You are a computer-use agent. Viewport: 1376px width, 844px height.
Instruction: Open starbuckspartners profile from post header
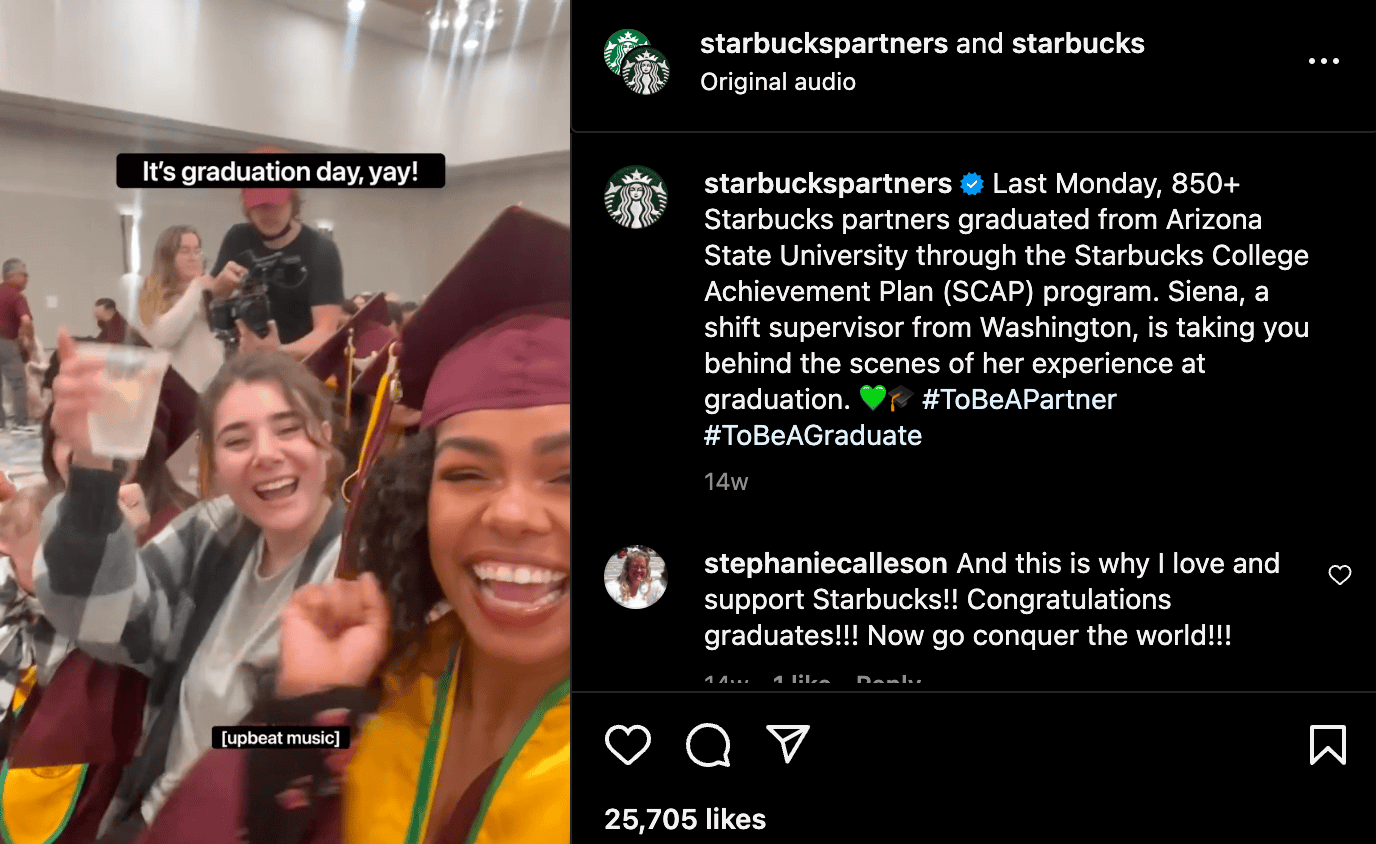(x=824, y=44)
